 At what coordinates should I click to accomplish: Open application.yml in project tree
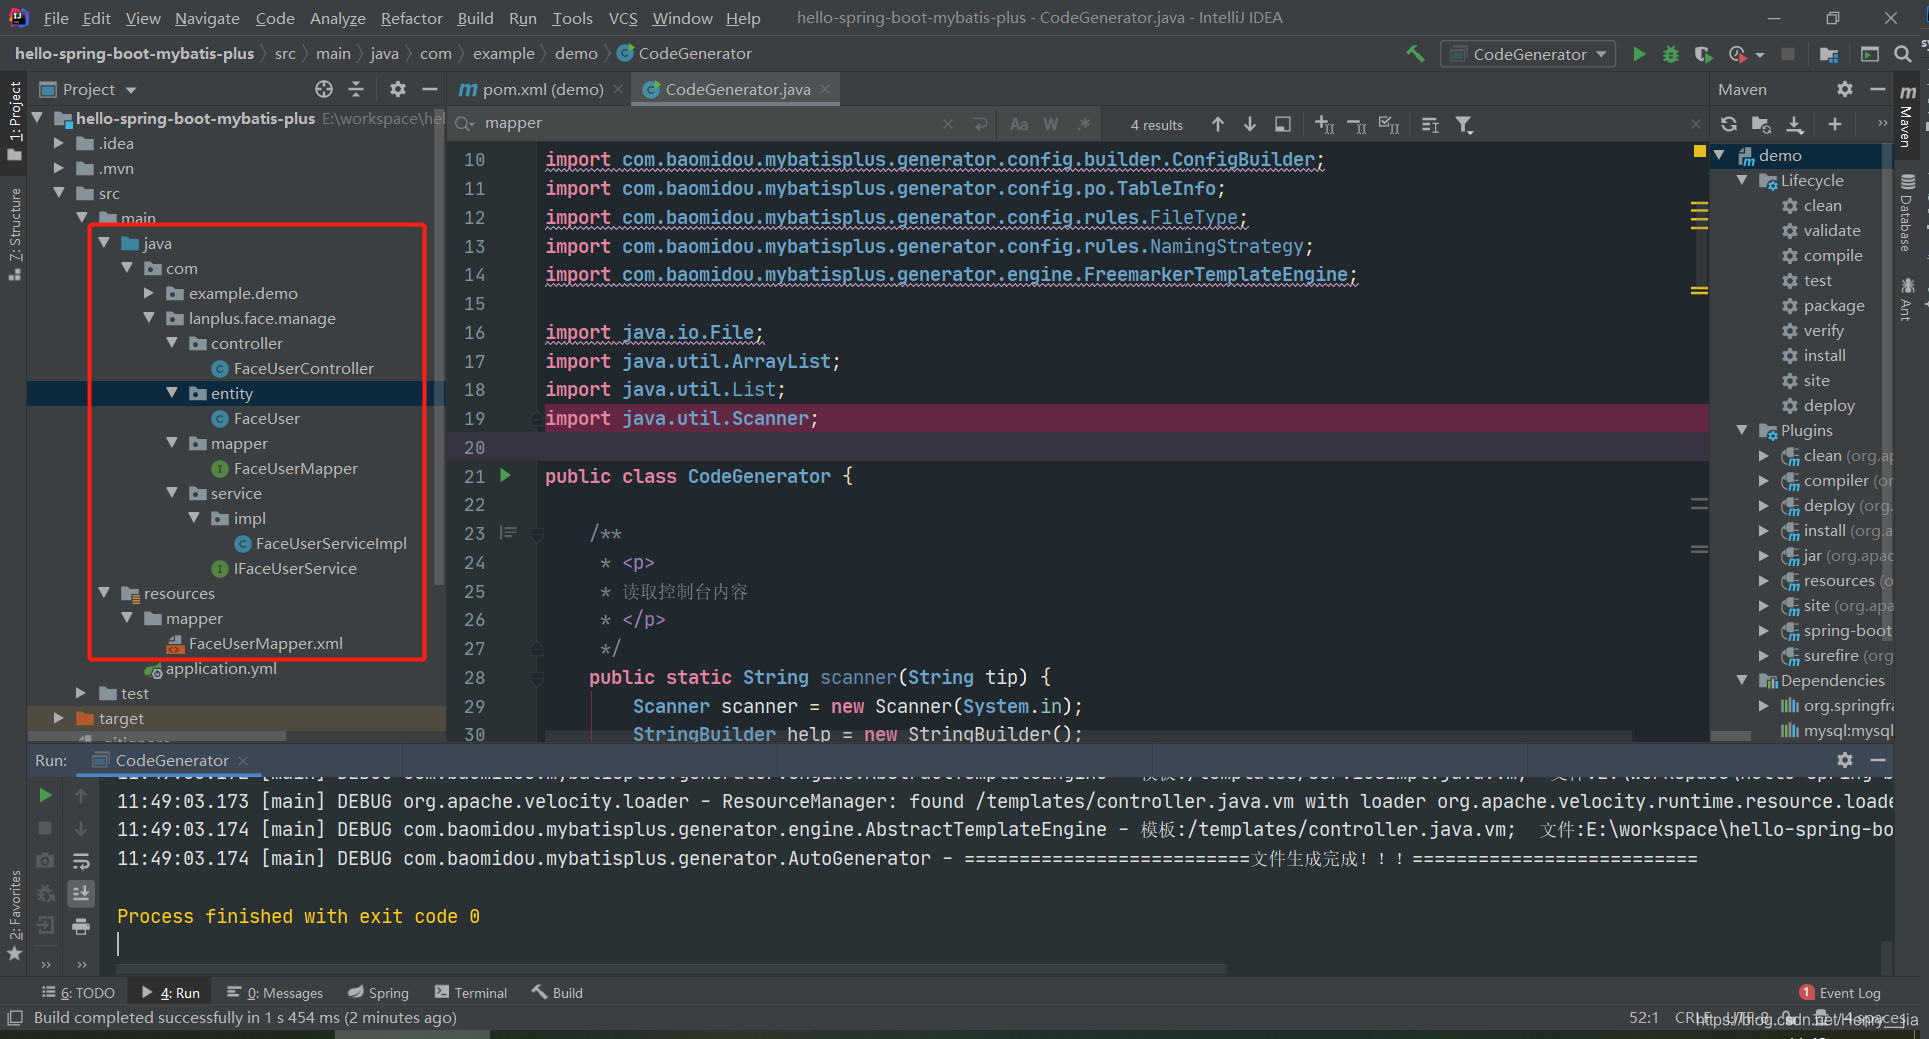pos(211,668)
